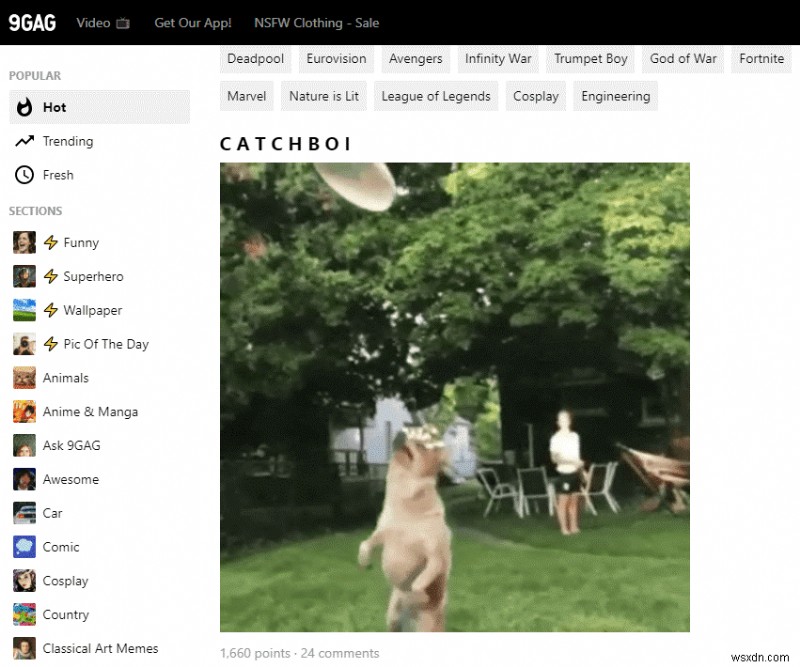
Task: Open the Cosplay sidebar section
Action: click(66, 581)
